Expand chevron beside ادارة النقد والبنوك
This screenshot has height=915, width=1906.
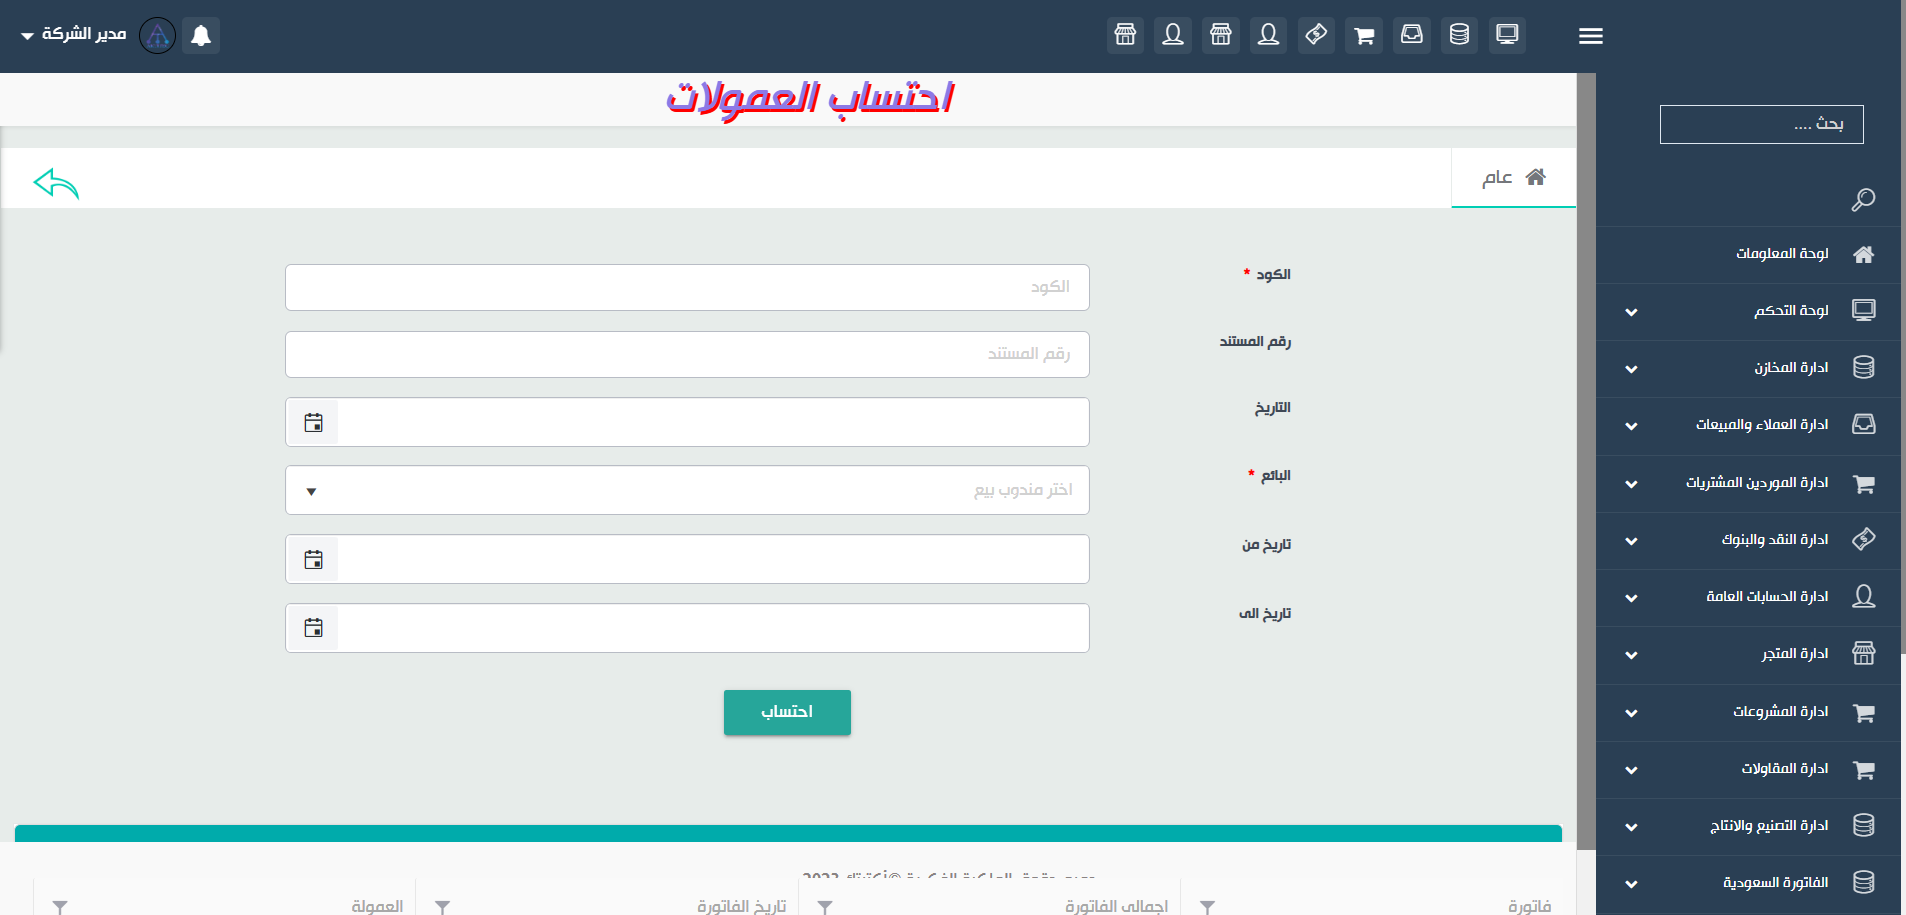pyautogui.click(x=1631, y=541)
